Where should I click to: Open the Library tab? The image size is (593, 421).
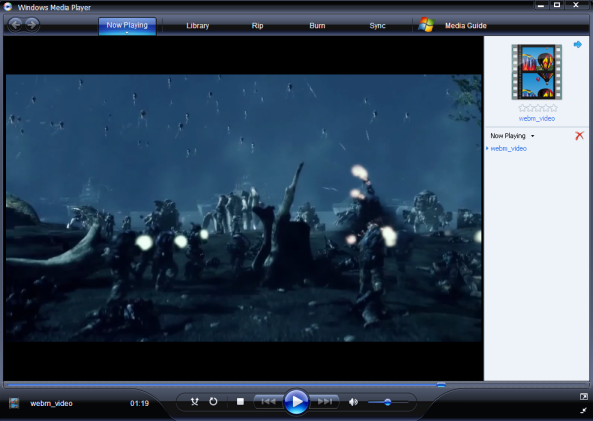[x=197, y=26]
